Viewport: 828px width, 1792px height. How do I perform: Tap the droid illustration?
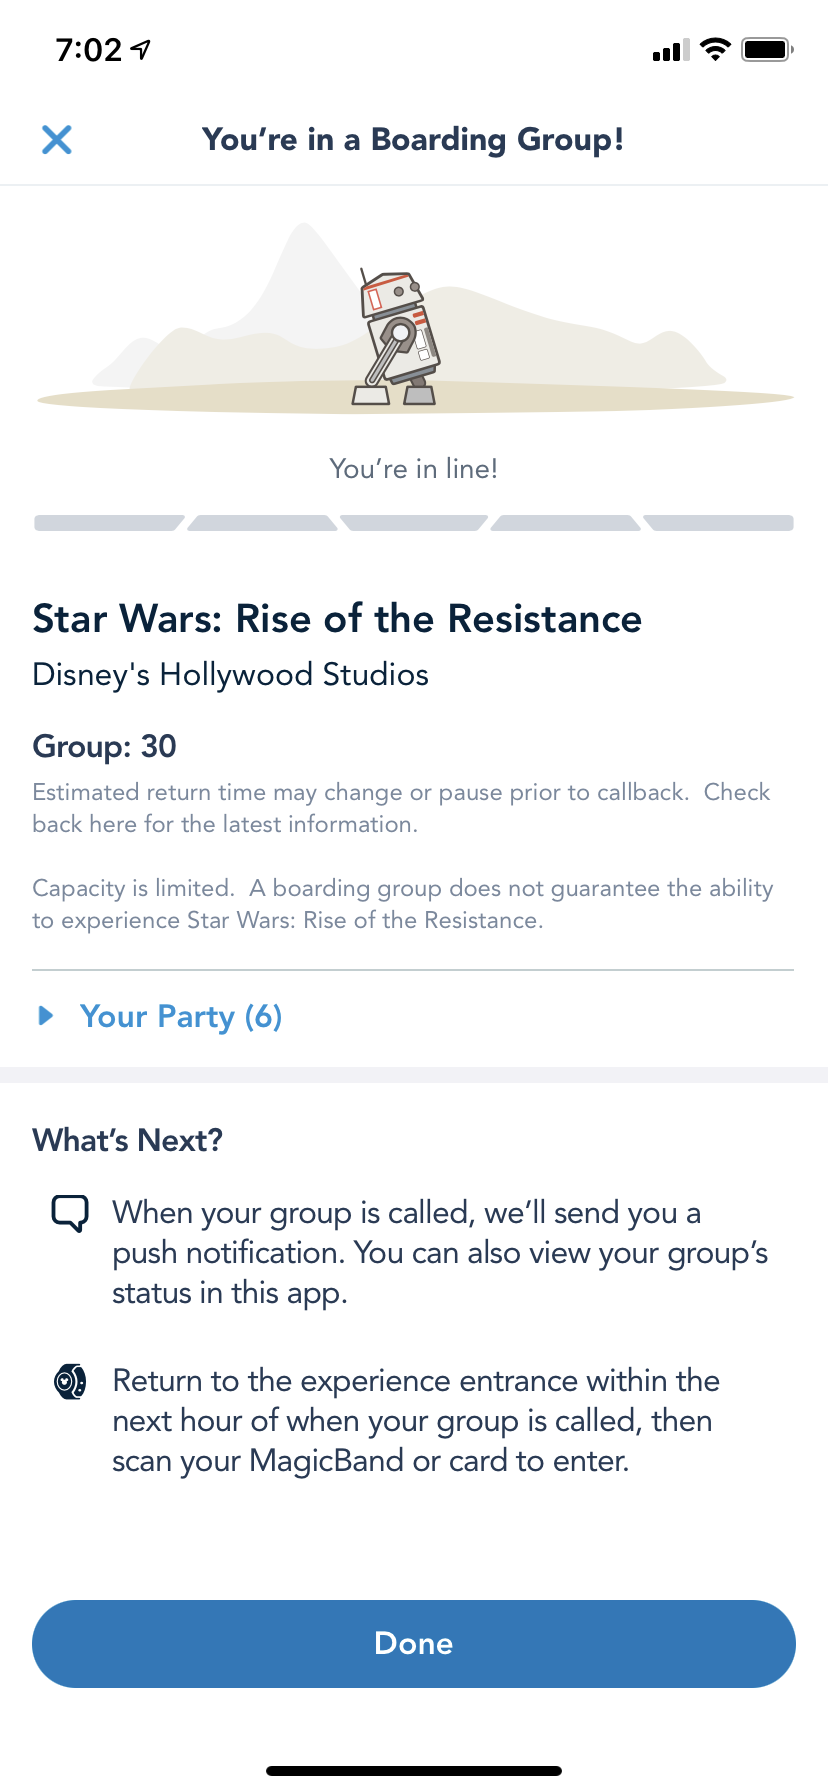399,338
